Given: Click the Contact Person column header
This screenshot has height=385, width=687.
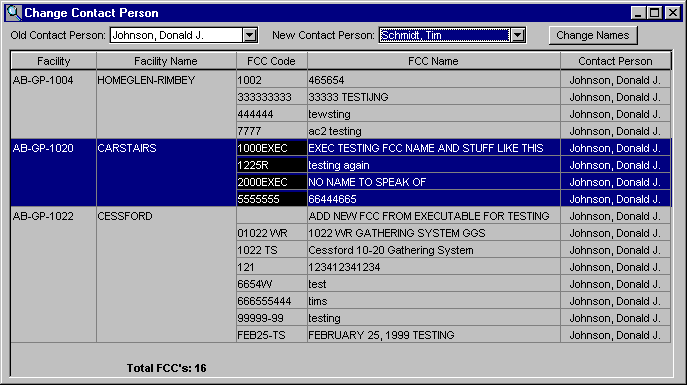Looking at the screenshot, I should point(616,61).
